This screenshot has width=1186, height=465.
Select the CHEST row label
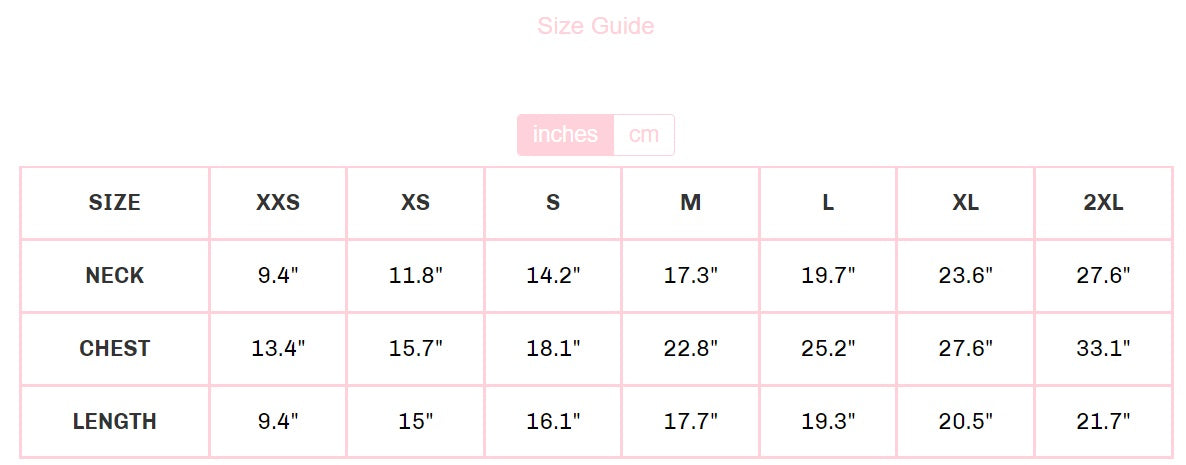click(x=115, y=349)
